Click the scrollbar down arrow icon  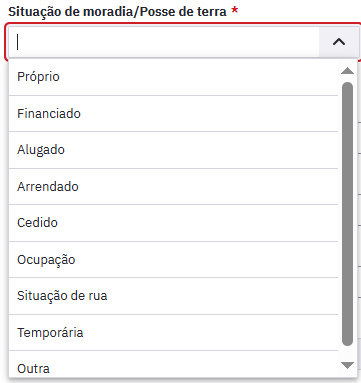(x=347, y=365)
